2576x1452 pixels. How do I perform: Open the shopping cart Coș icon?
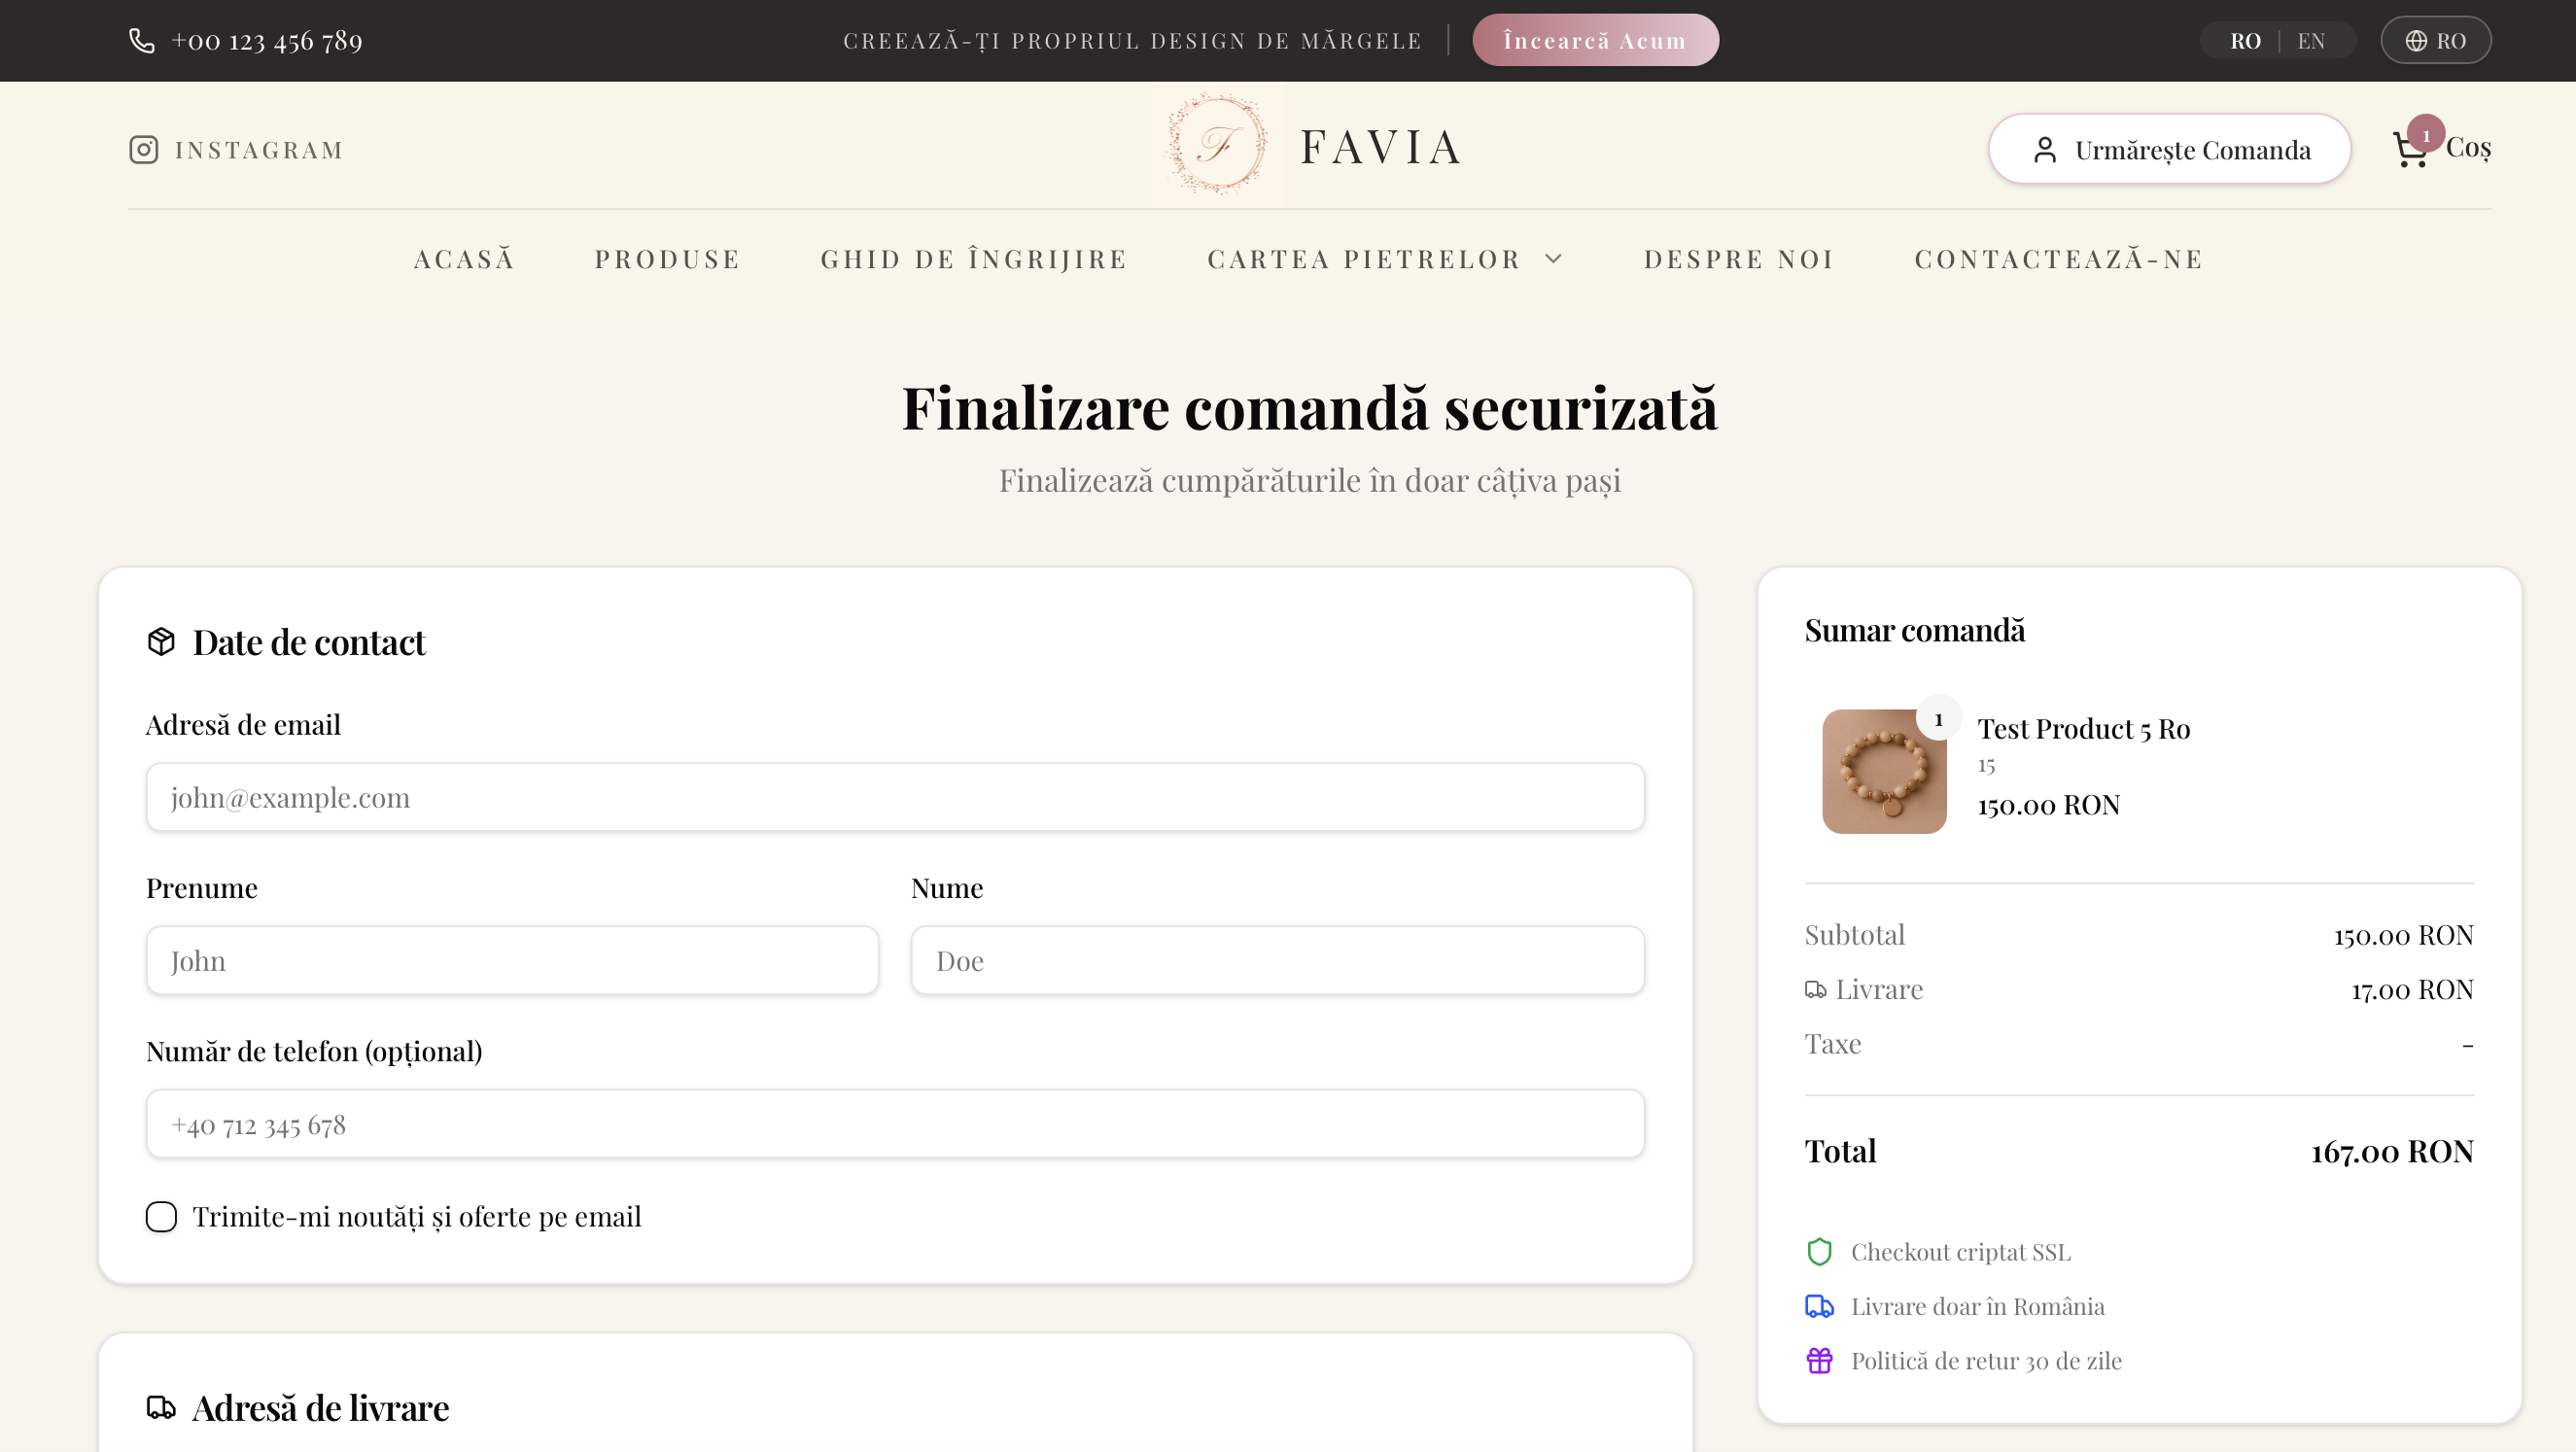tap(2412, 148)
